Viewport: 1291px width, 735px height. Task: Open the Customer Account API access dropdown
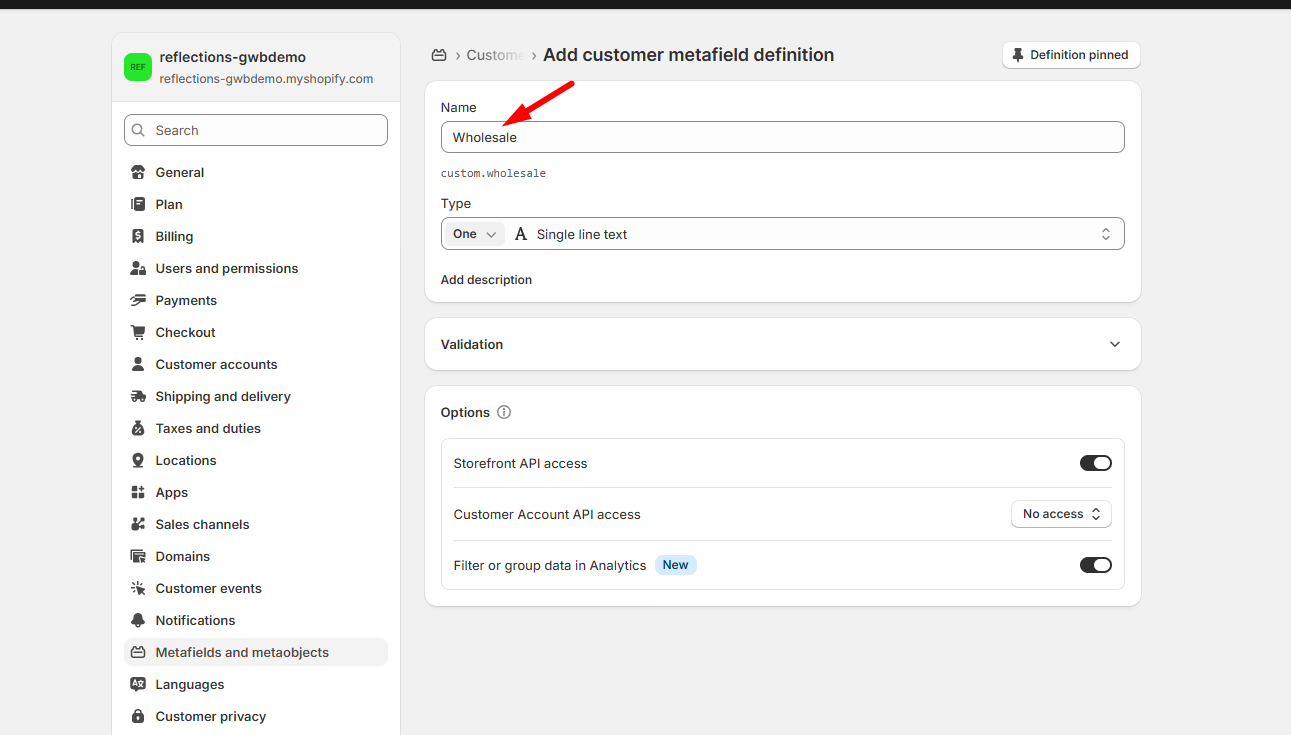(1061, 514)
